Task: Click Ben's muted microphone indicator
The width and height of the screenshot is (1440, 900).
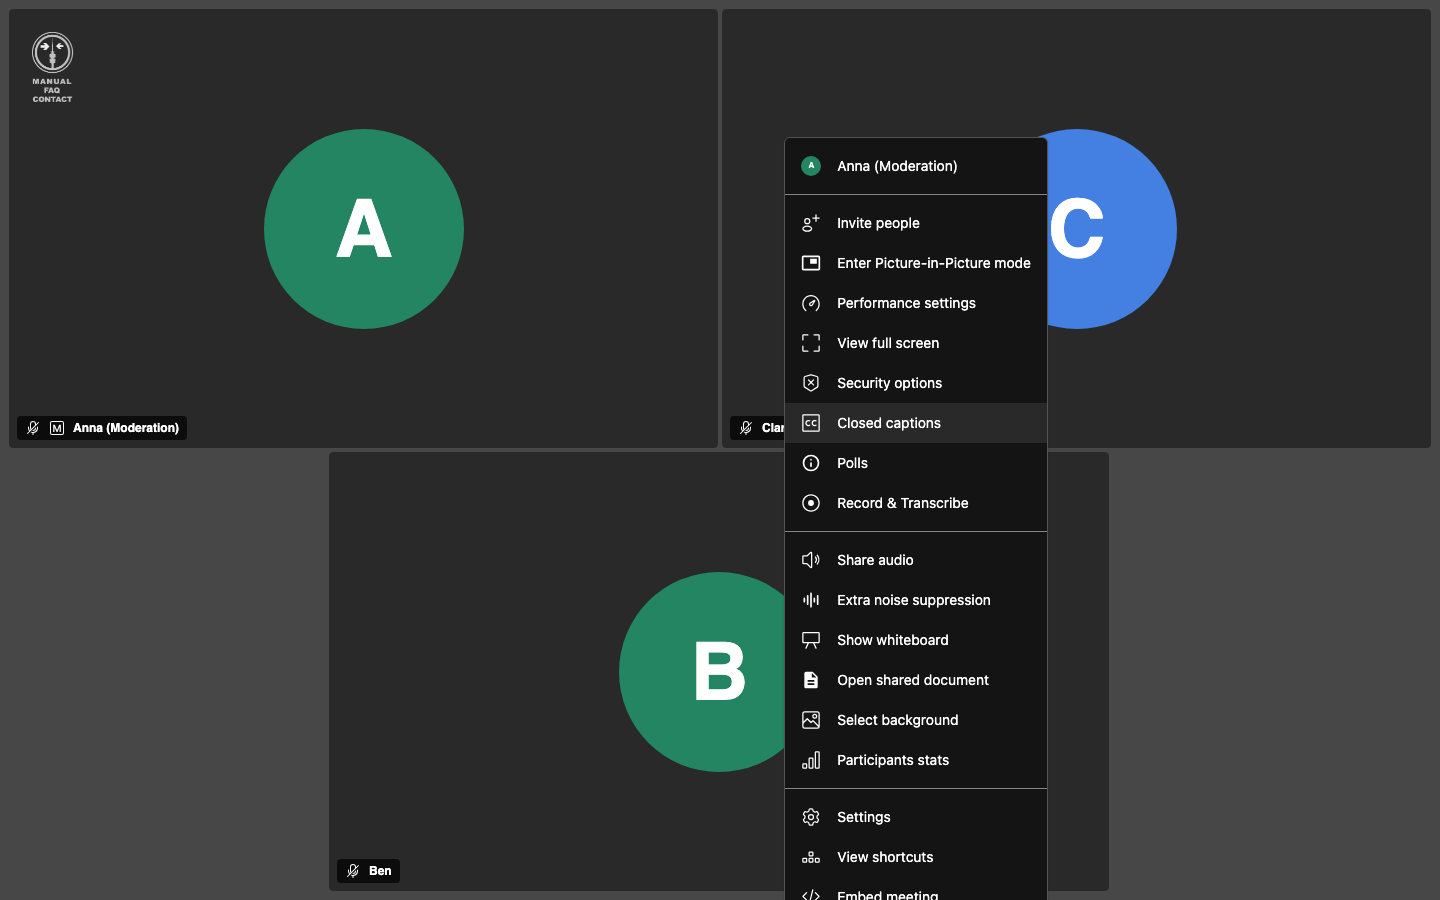Action: point(353,871)
